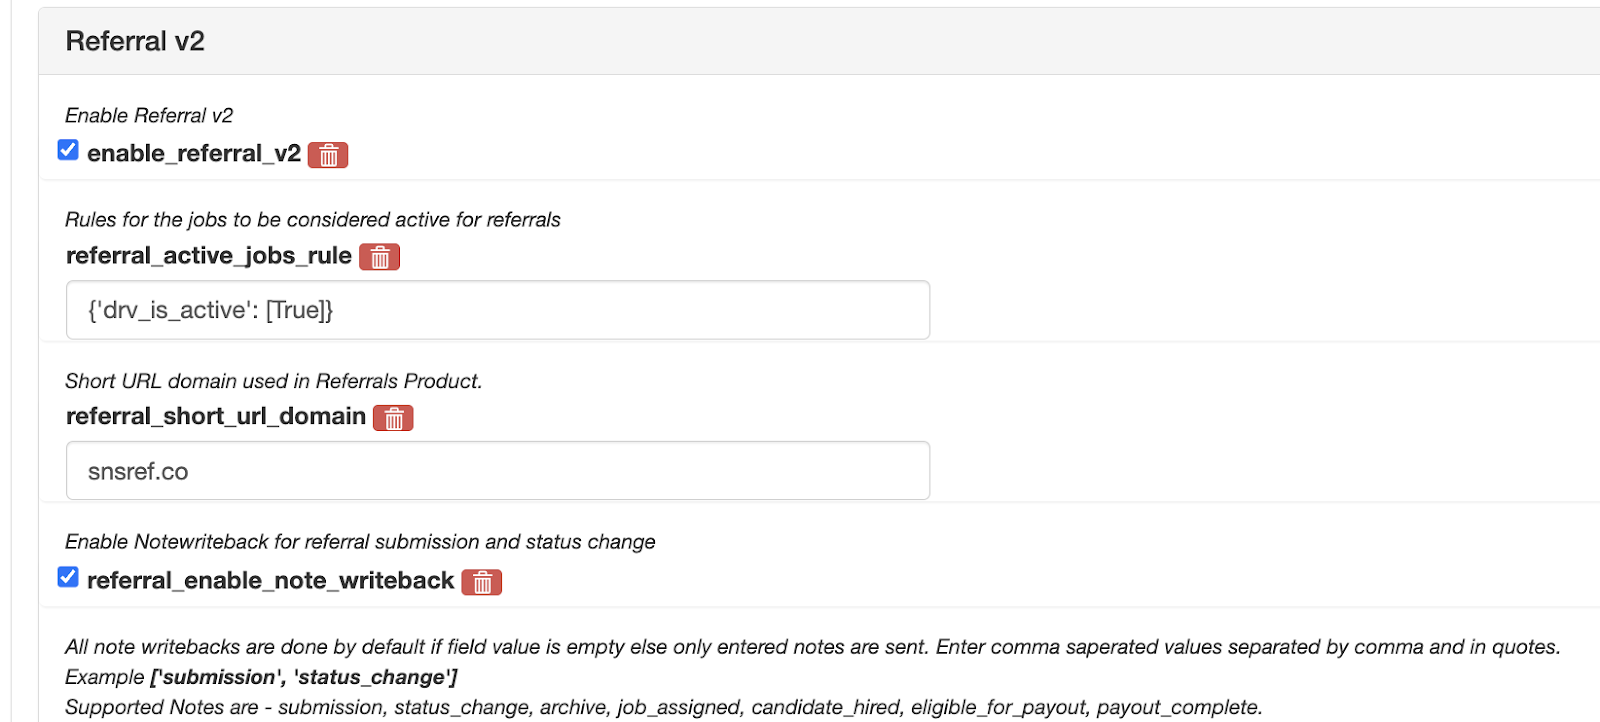Viewport: 1600px width, 722px height.
Task: Click the referral_enable_note_writeback label text
Action: coord(270,581)
